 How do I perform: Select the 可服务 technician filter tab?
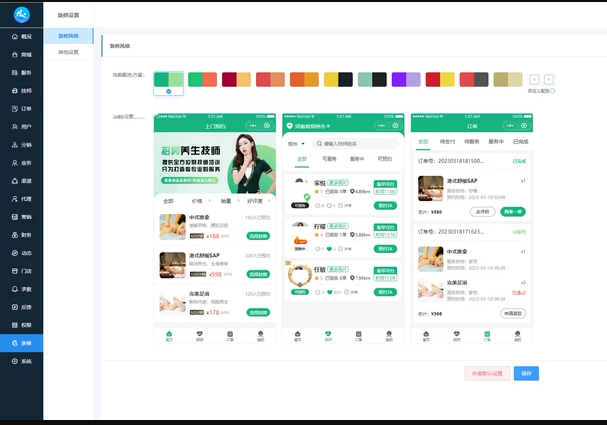(329, 159)
